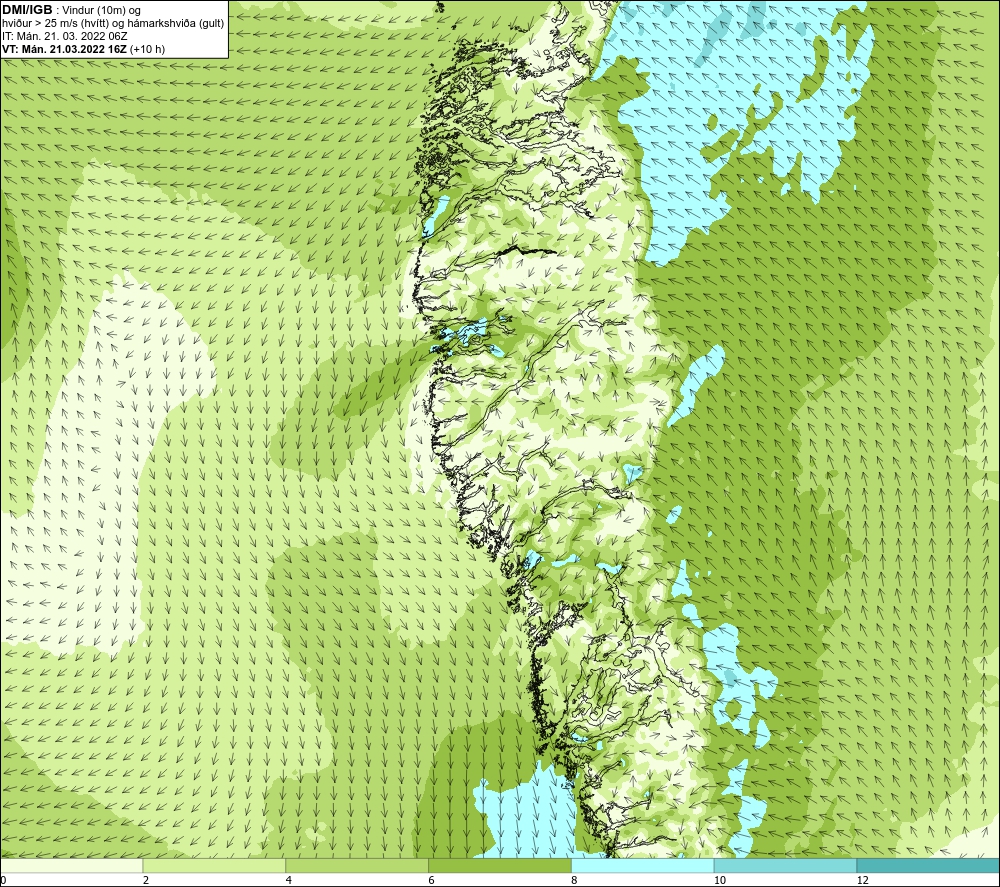Click the legend value '4'
This screenshot has width=1000, height=887.
click(289, 880)
